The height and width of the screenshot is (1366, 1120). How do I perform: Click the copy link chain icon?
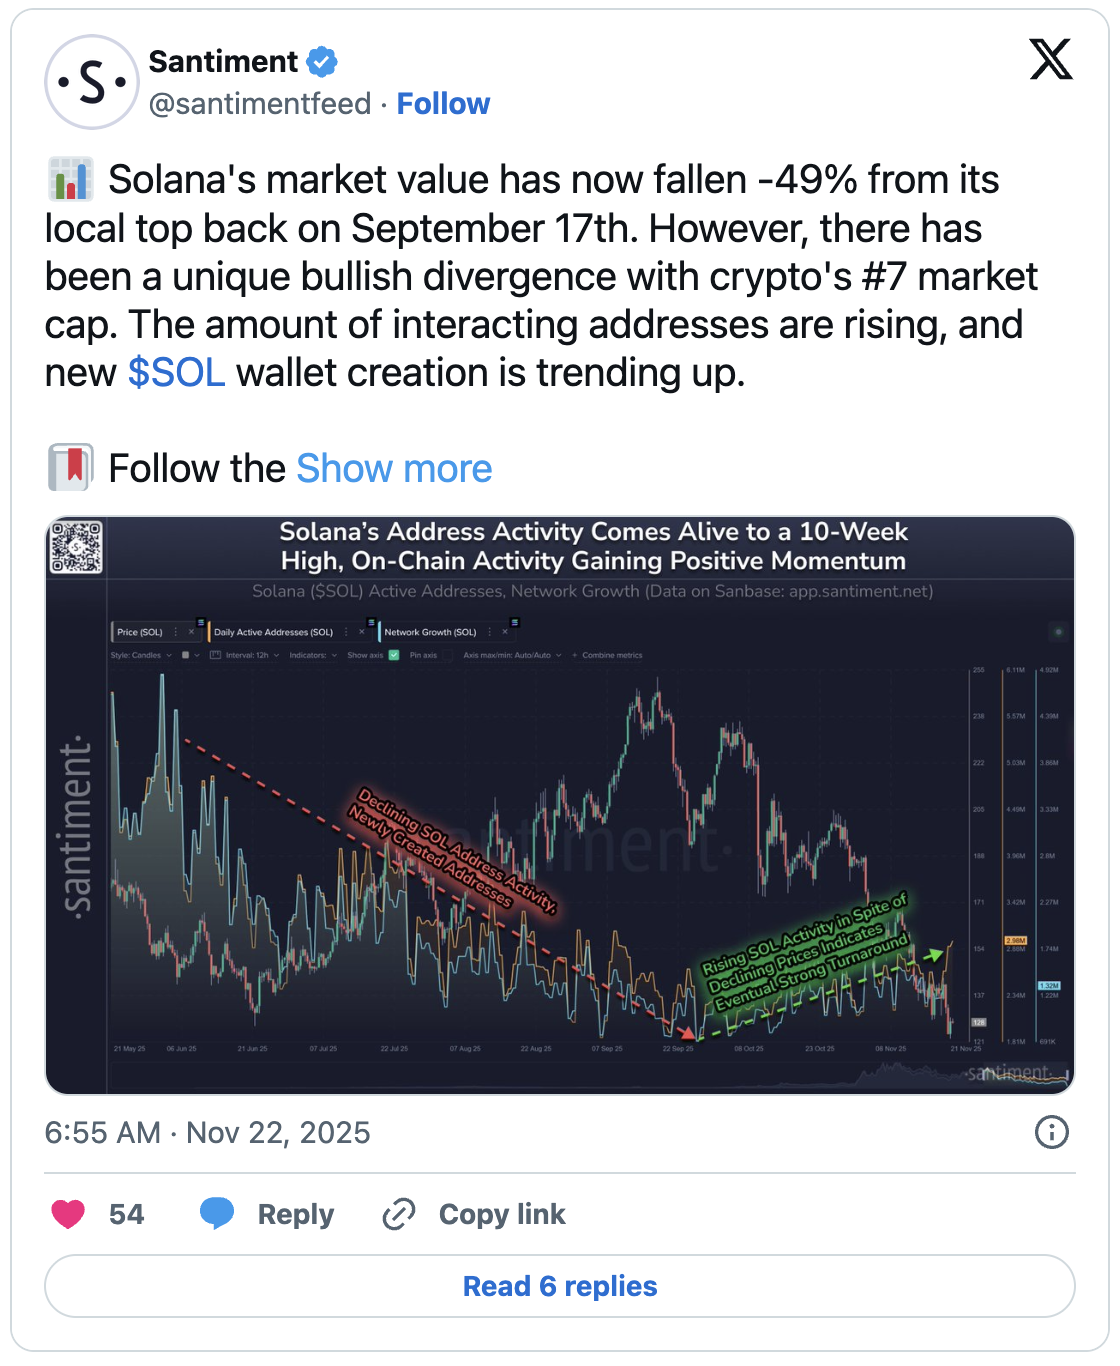[x=399, y=1214]
